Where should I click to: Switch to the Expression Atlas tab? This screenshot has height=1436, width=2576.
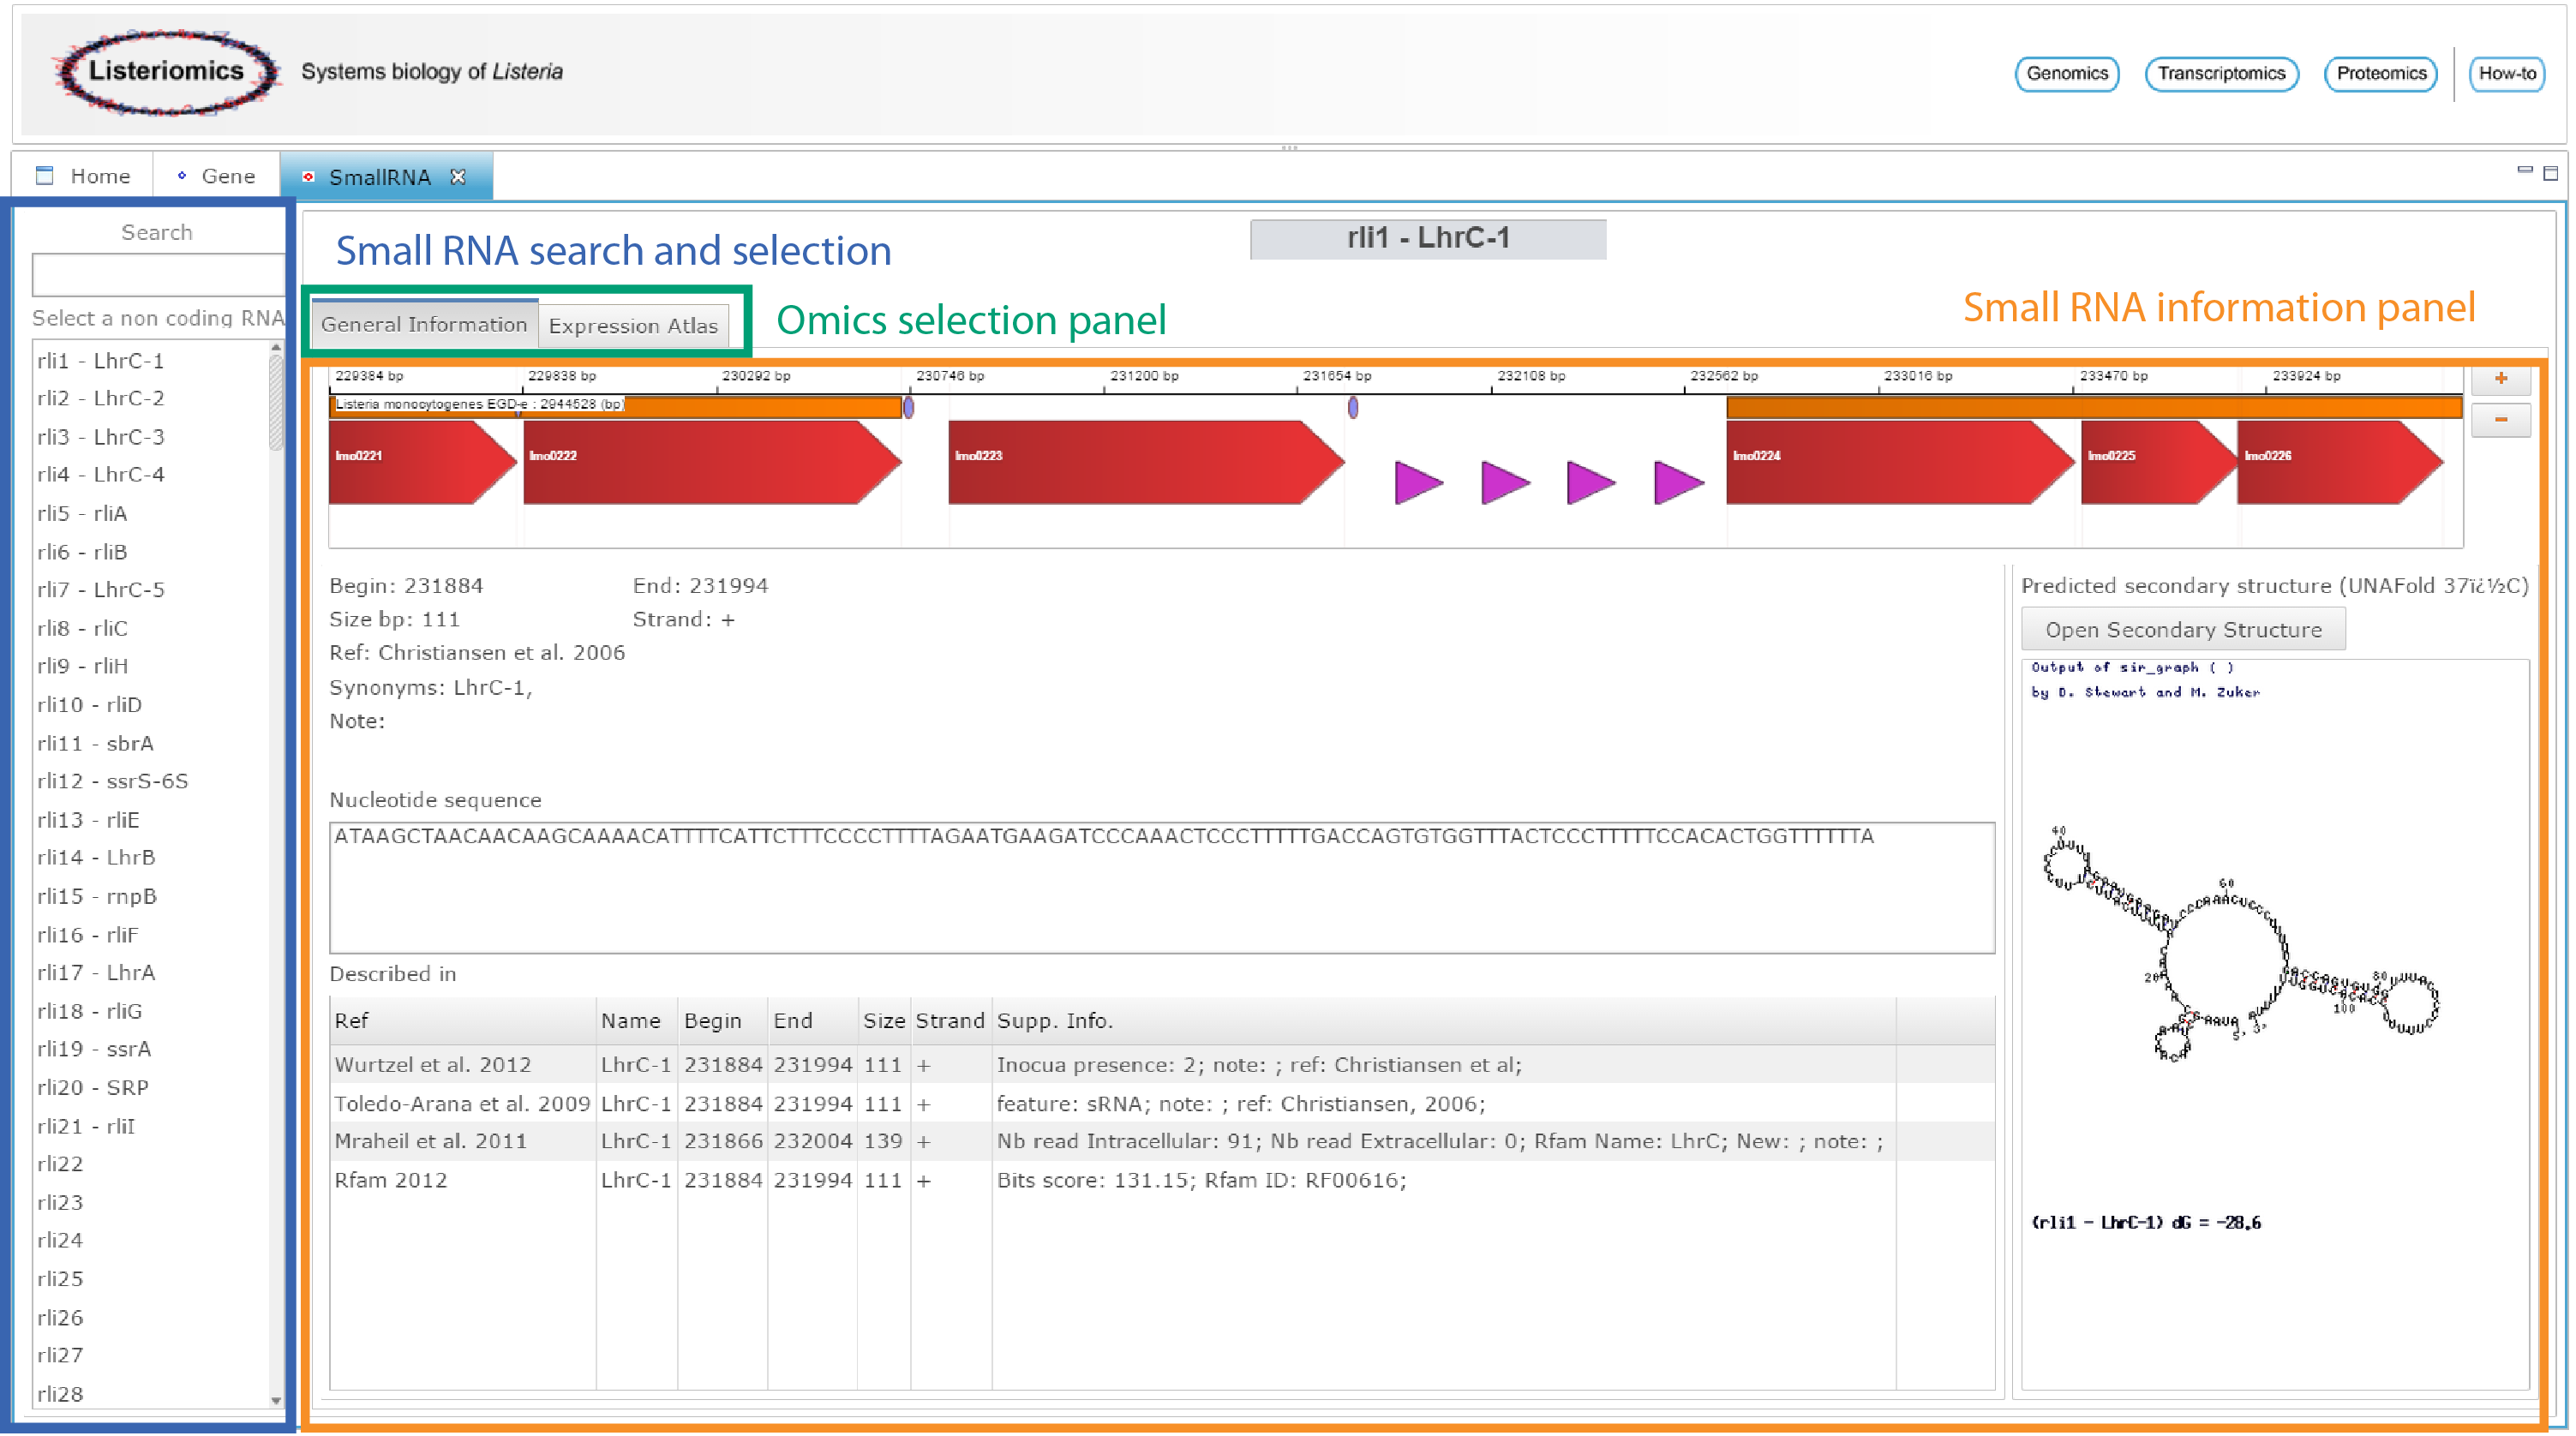point(633,324)
